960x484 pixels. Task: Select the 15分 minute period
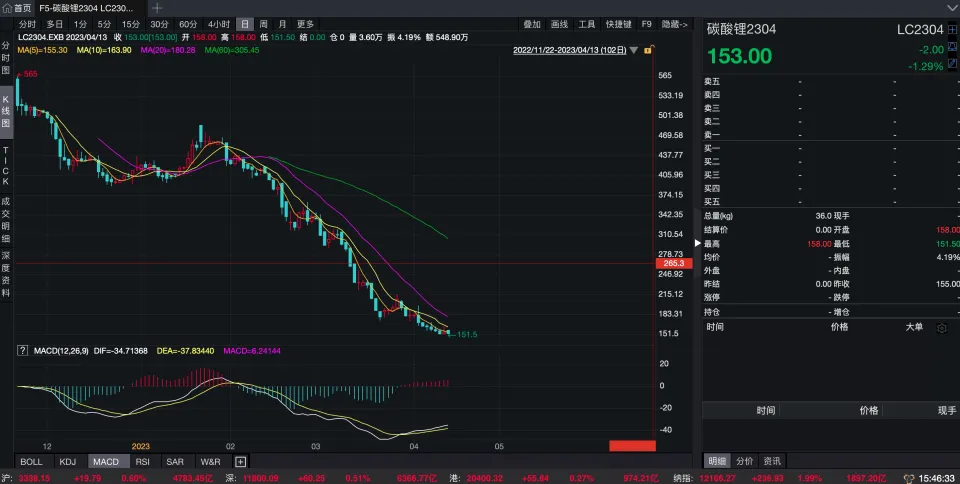[x=130, y=23]
